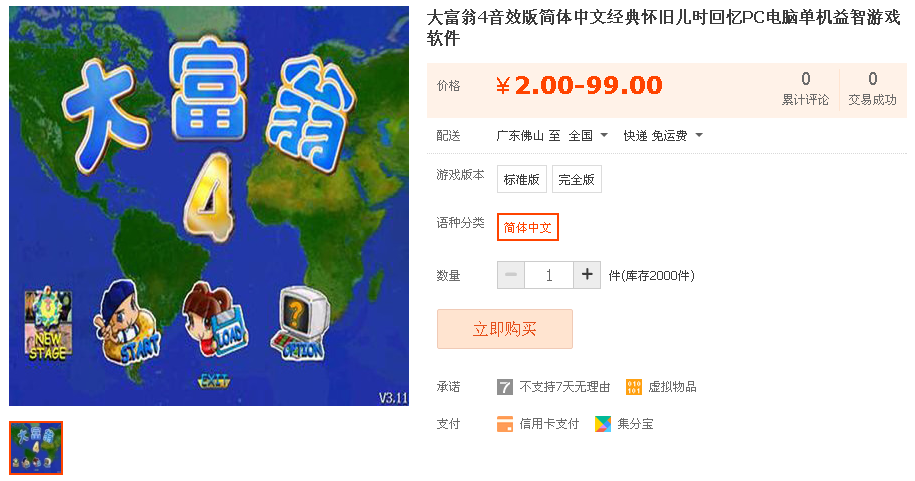Screen dimensions: 915x481
Task: Open the 累计评论 review count
Action: click(x=805, y=89)
